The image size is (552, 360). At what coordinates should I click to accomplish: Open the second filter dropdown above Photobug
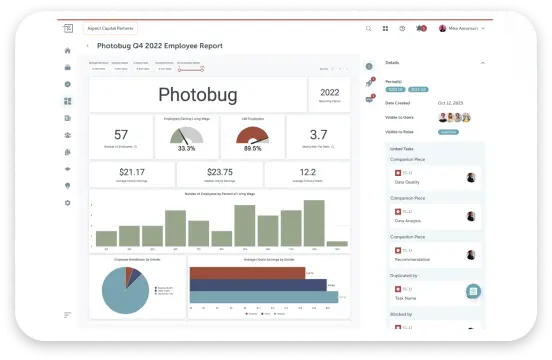(x=120, y=69)
